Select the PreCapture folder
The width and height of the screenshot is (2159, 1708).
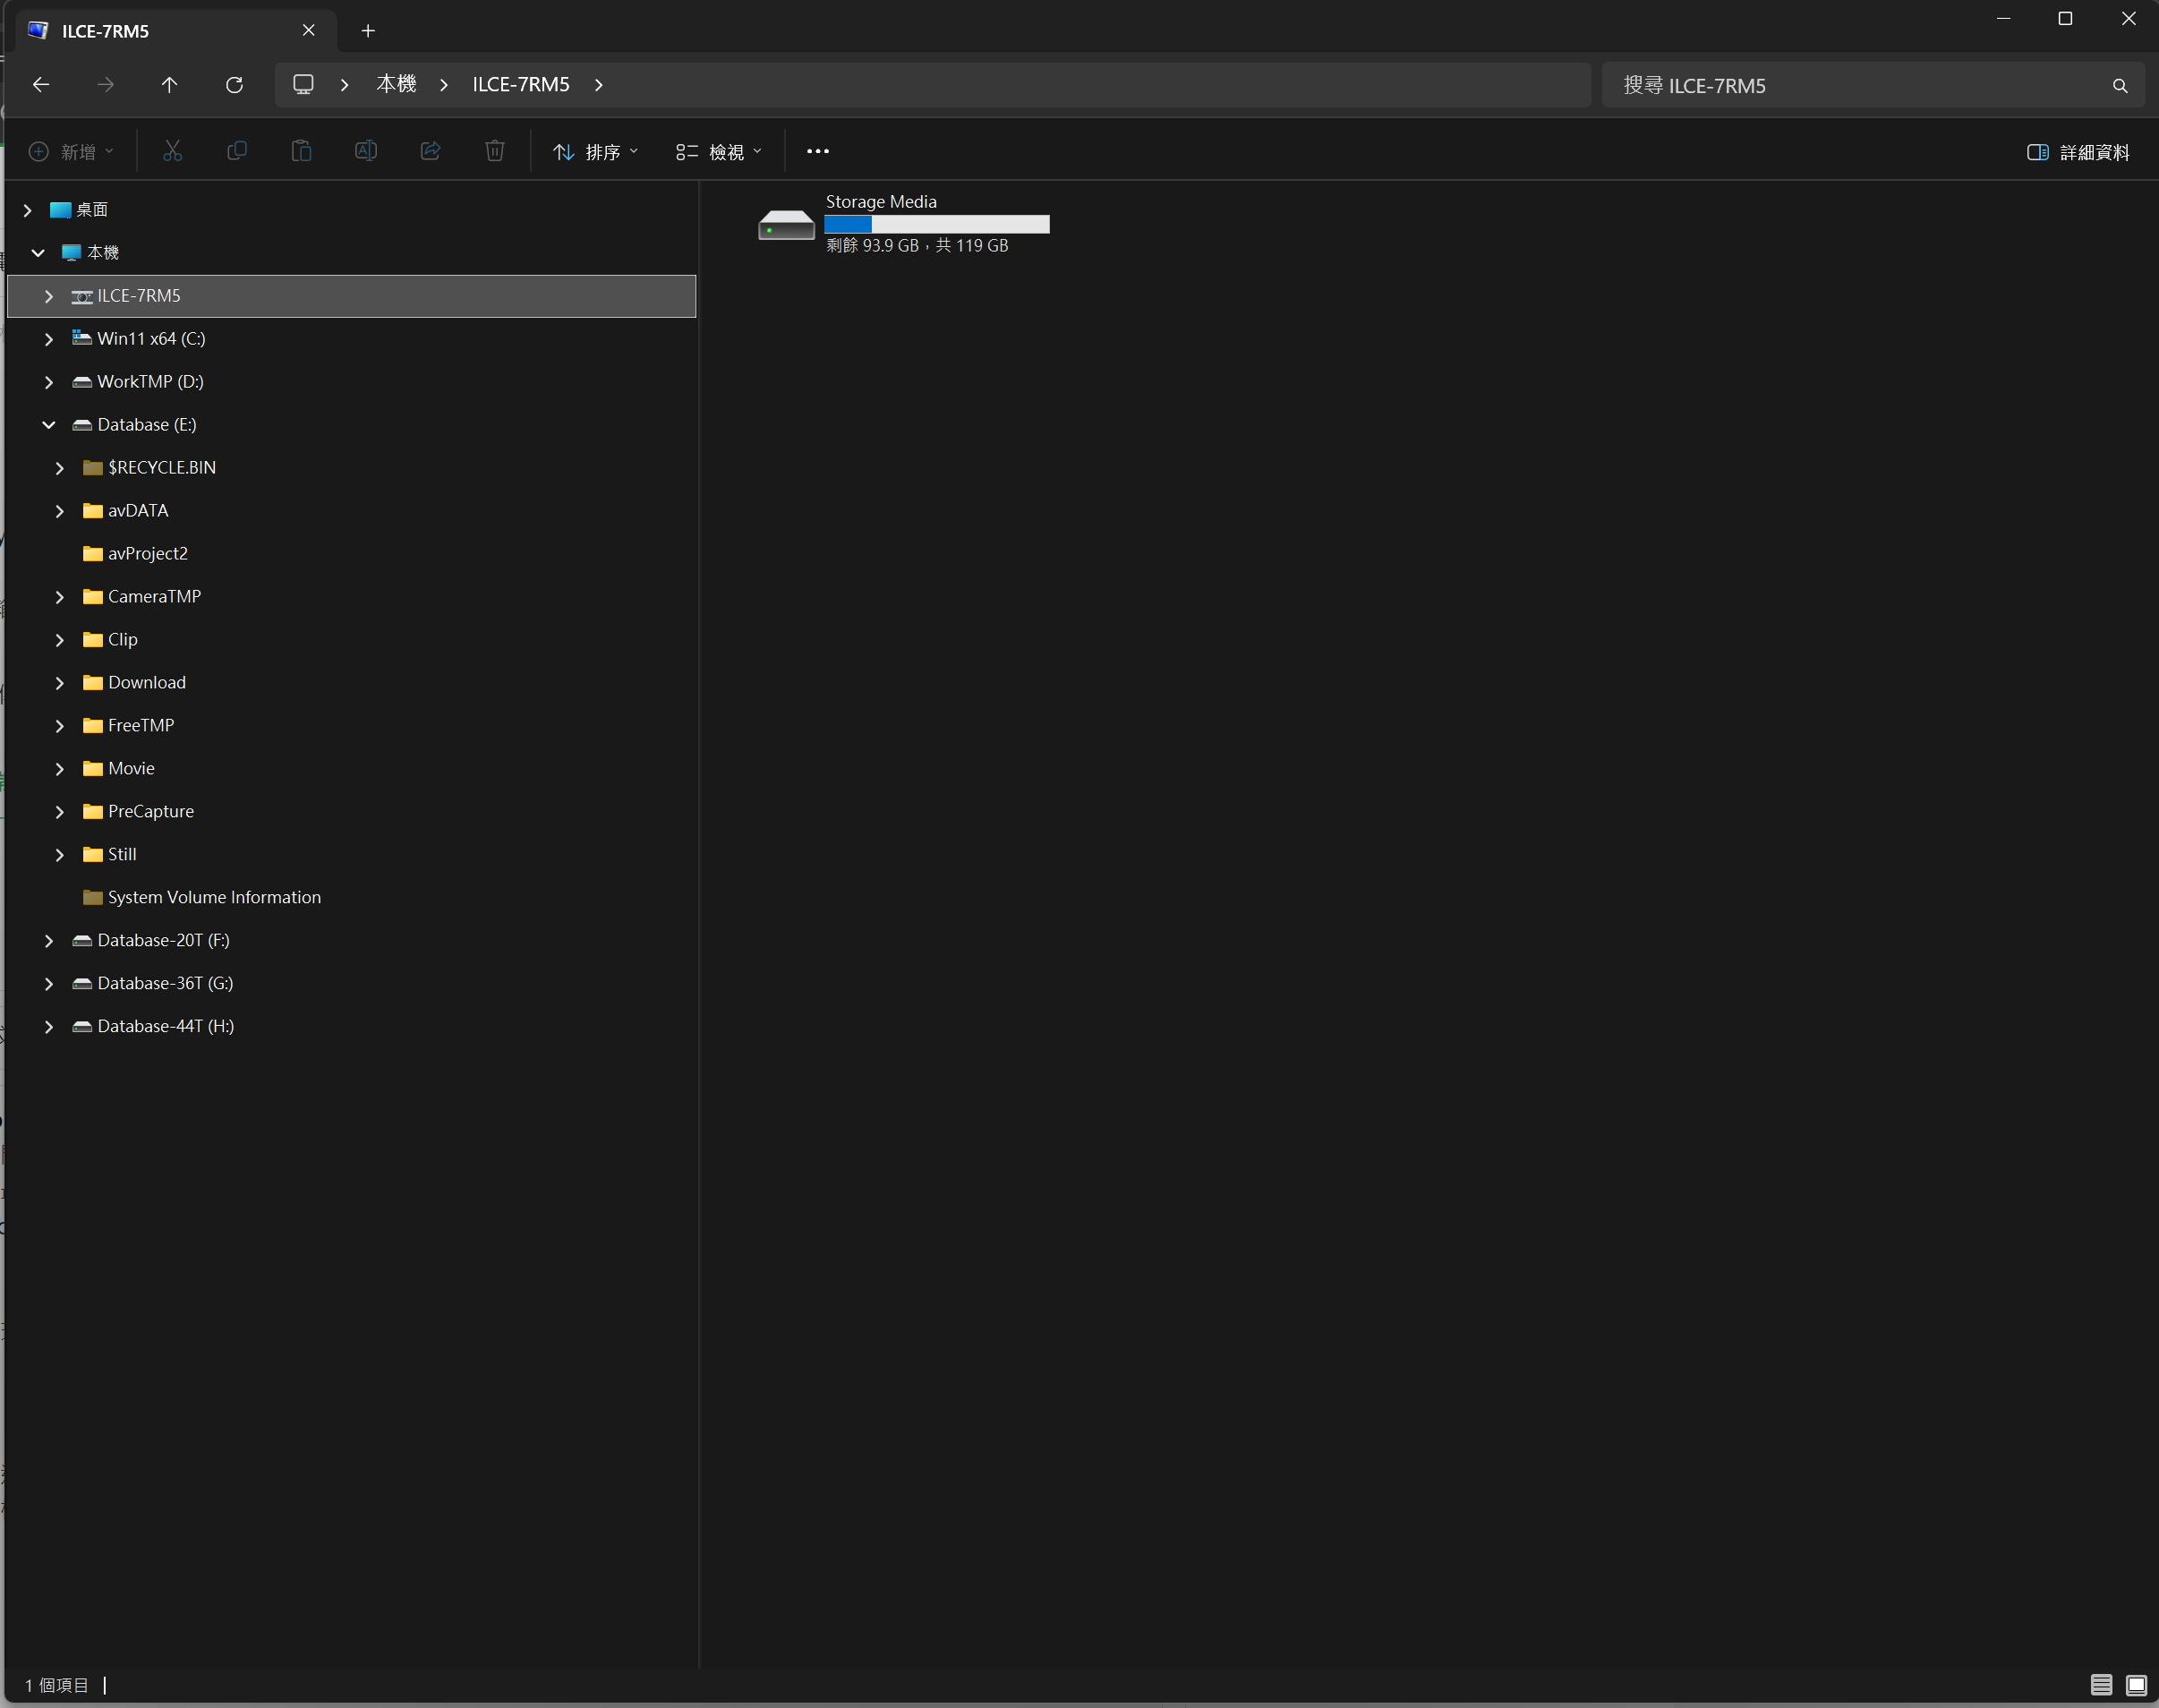[x=151, y=812]
